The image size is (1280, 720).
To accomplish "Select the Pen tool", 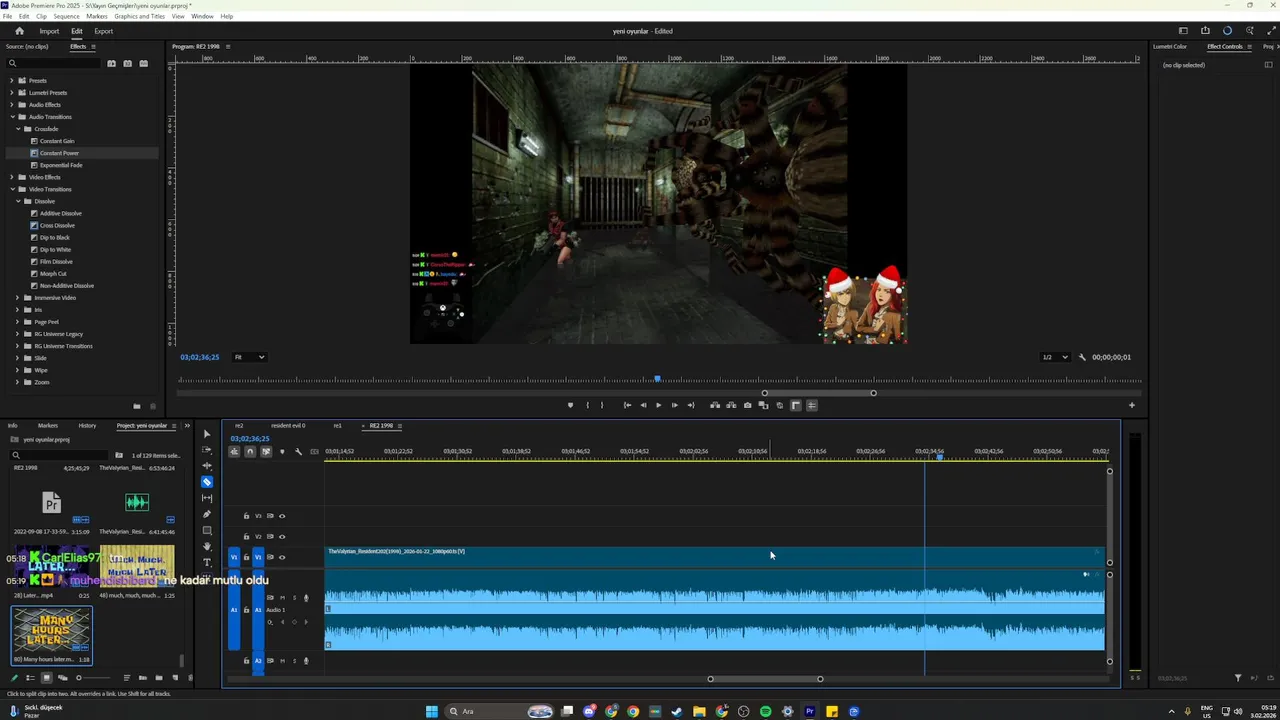I will coord(207,514).
